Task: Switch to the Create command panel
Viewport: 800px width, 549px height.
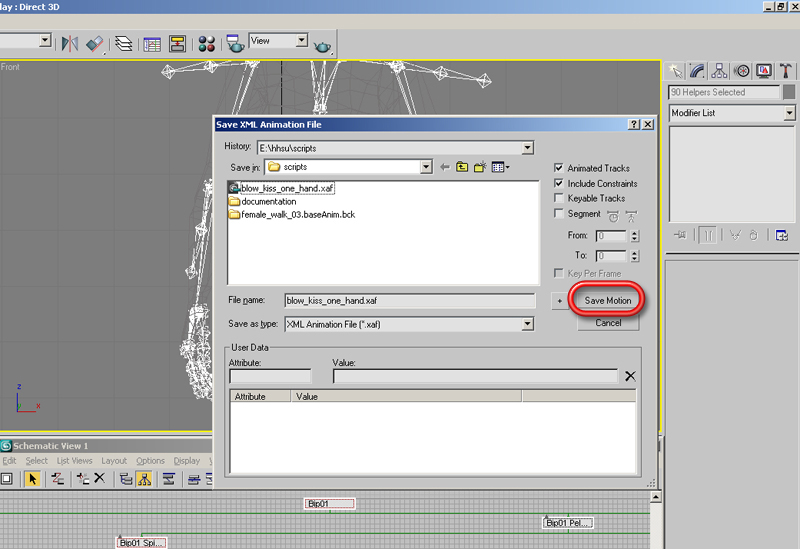Action: pos(676,71)
